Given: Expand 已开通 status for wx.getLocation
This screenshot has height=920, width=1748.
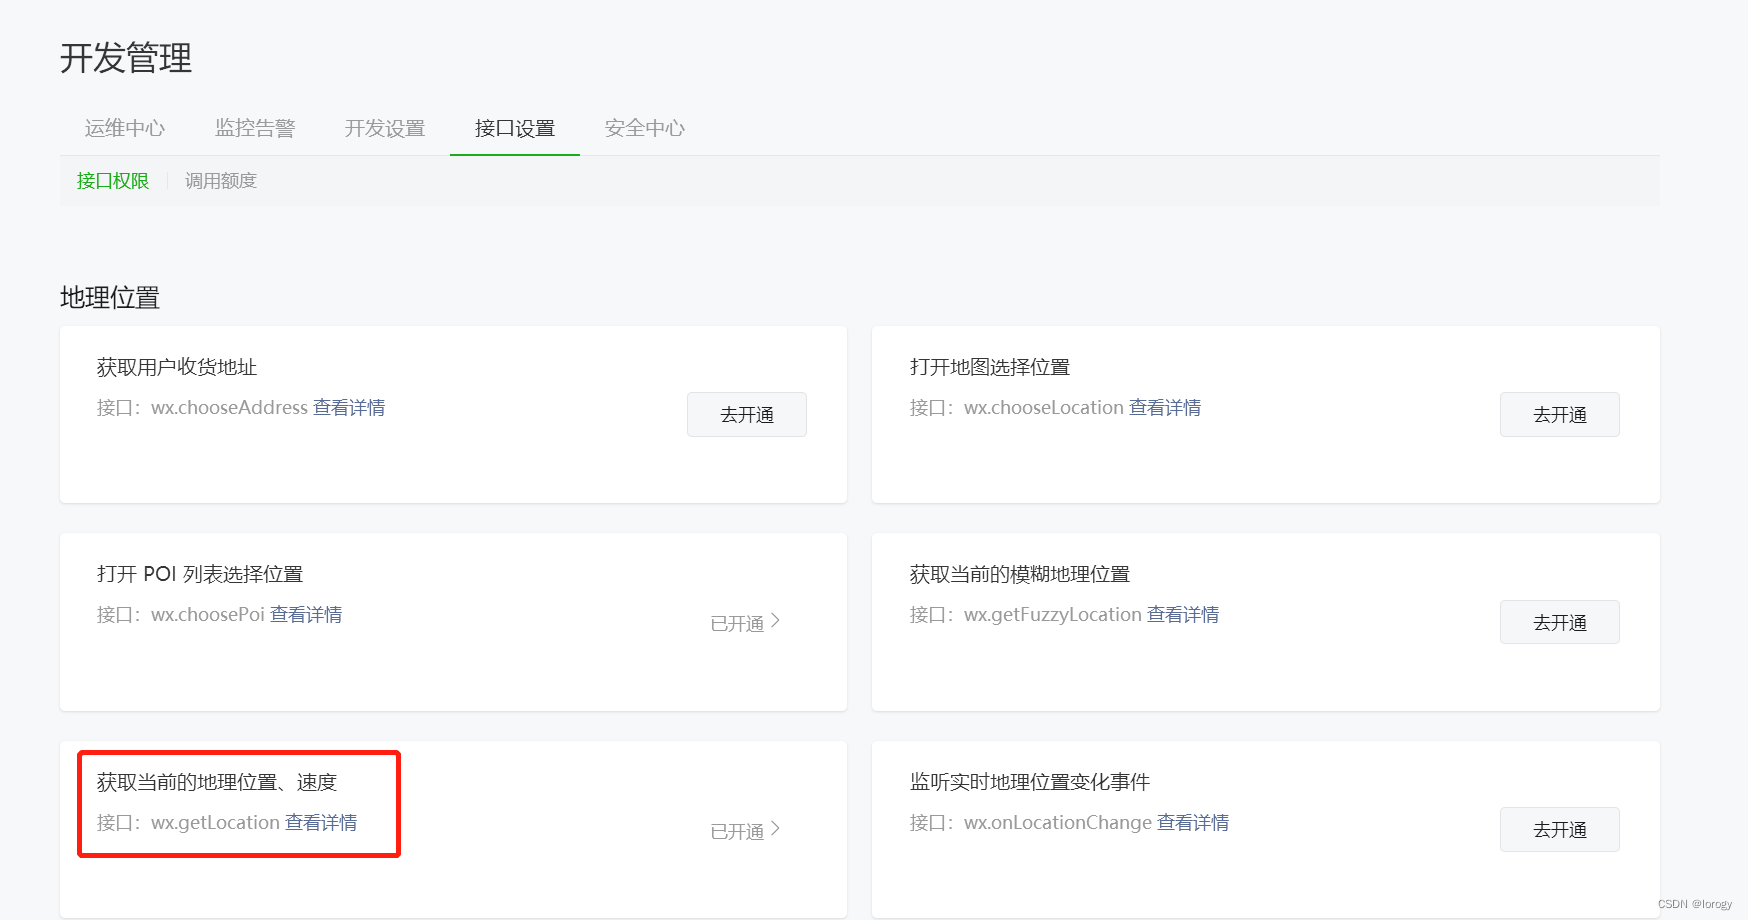Looking at the screenshot, I should [746, 831].
